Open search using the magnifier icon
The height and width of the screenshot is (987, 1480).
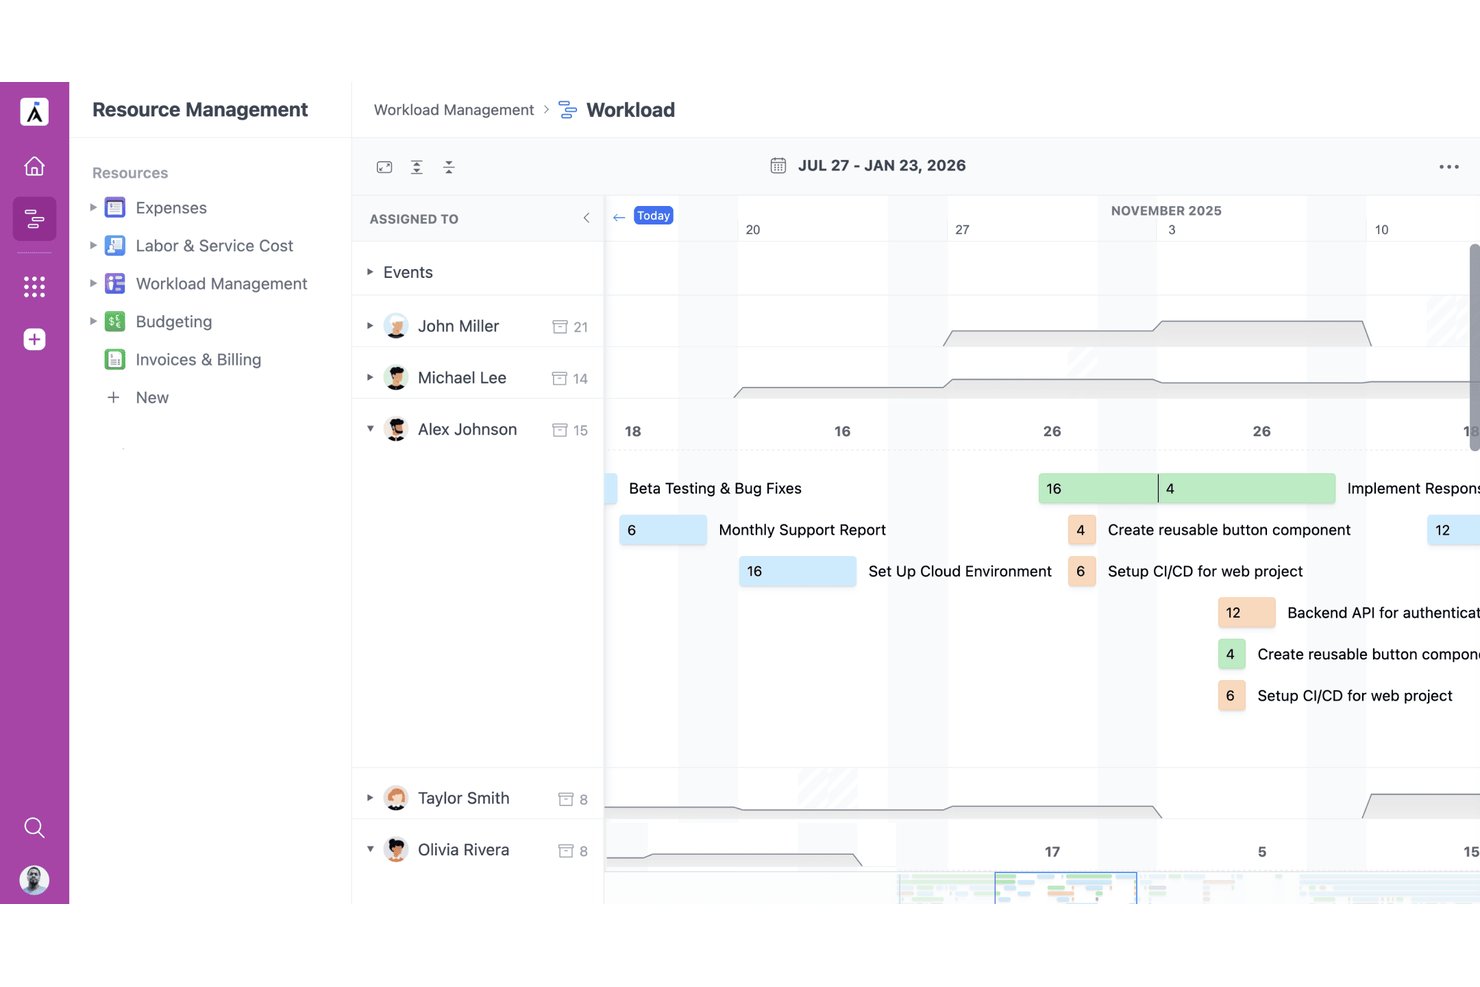tap(34, 828)
